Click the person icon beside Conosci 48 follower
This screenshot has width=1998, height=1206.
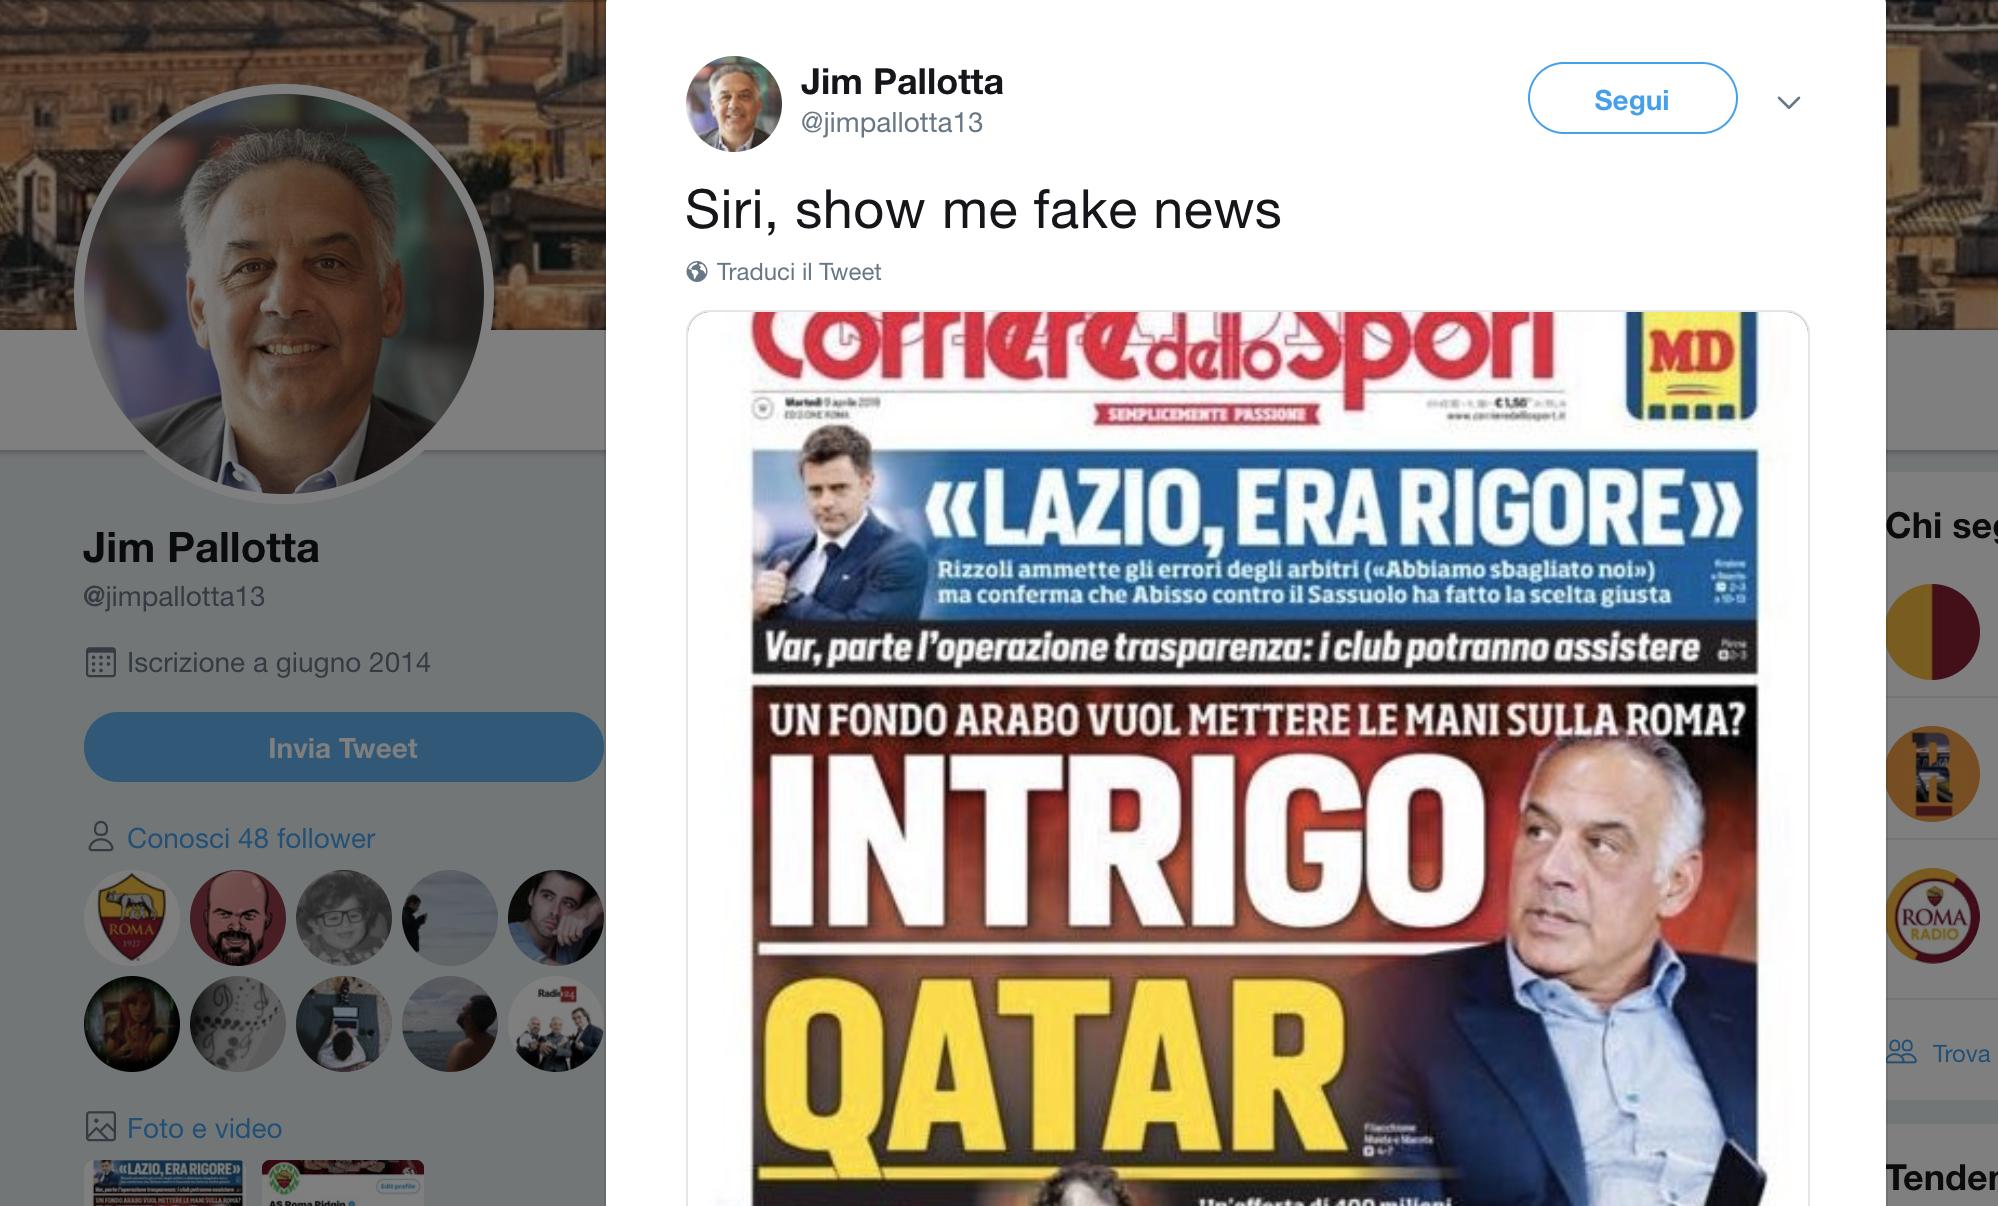click(x=100, y=837)
